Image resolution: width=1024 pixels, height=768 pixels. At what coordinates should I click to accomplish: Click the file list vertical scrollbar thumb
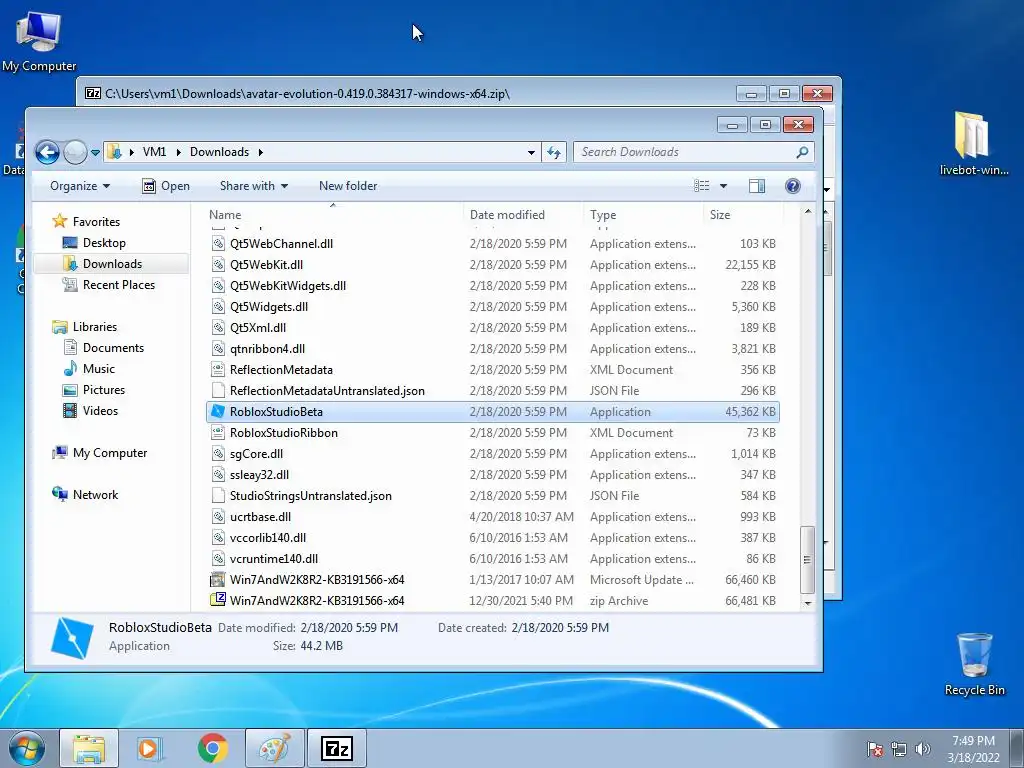808,559
